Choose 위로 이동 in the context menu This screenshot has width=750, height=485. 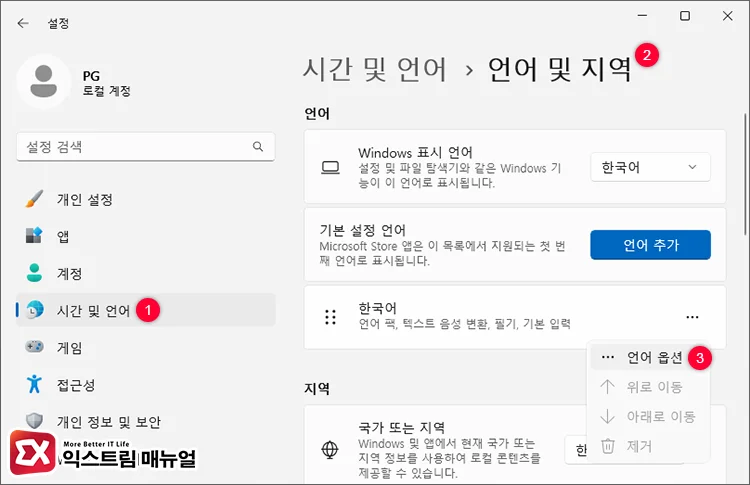click(x=649, y=386)
